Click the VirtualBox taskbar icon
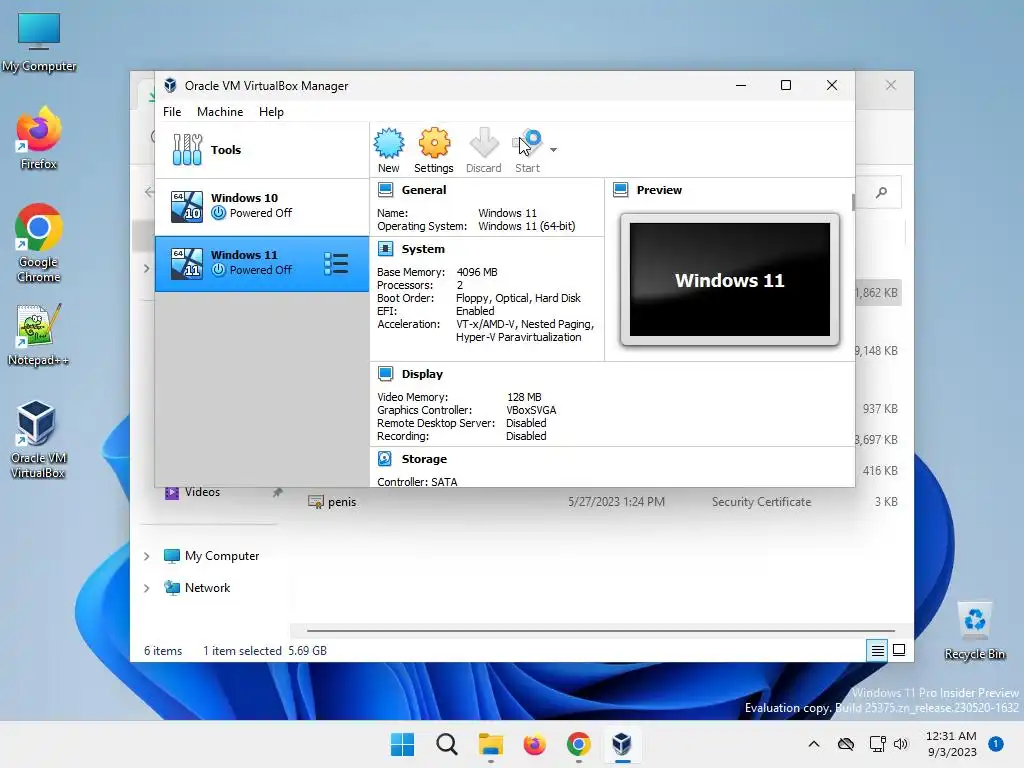This screenshot has width=1024, height=768. point(622,744)
